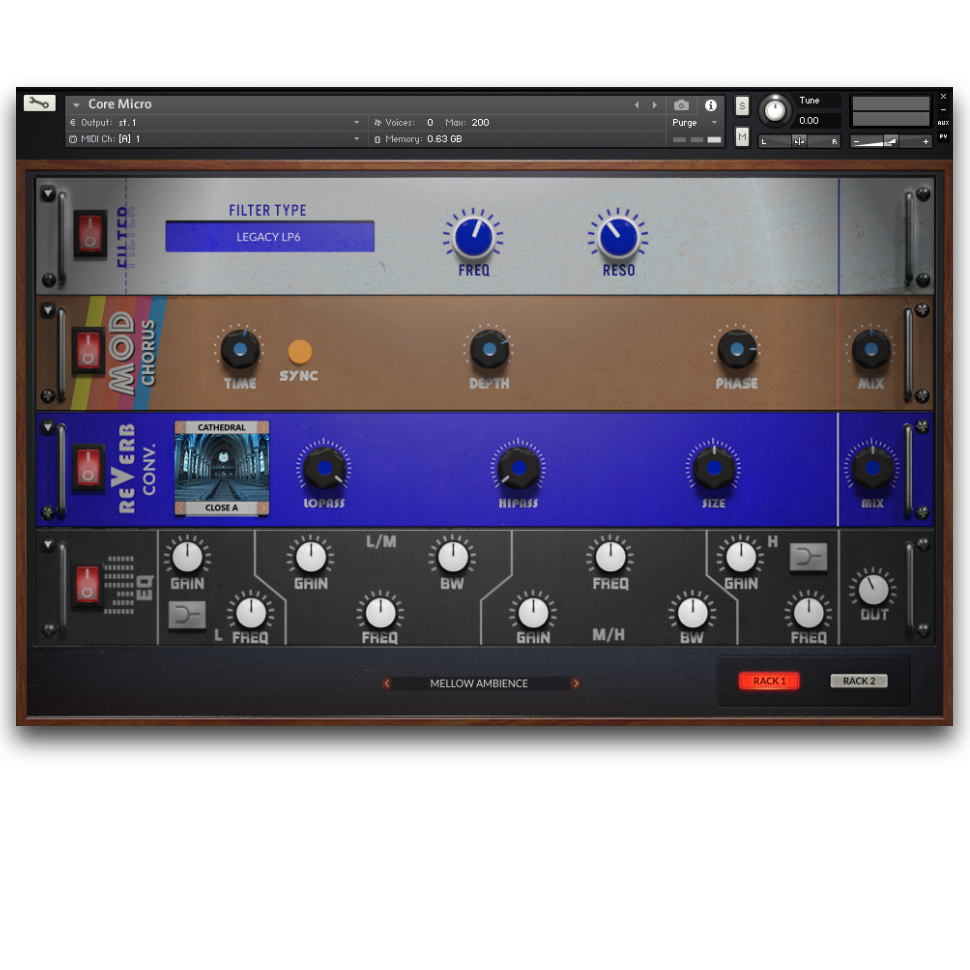Select previous instrument with left arrow

637,105
